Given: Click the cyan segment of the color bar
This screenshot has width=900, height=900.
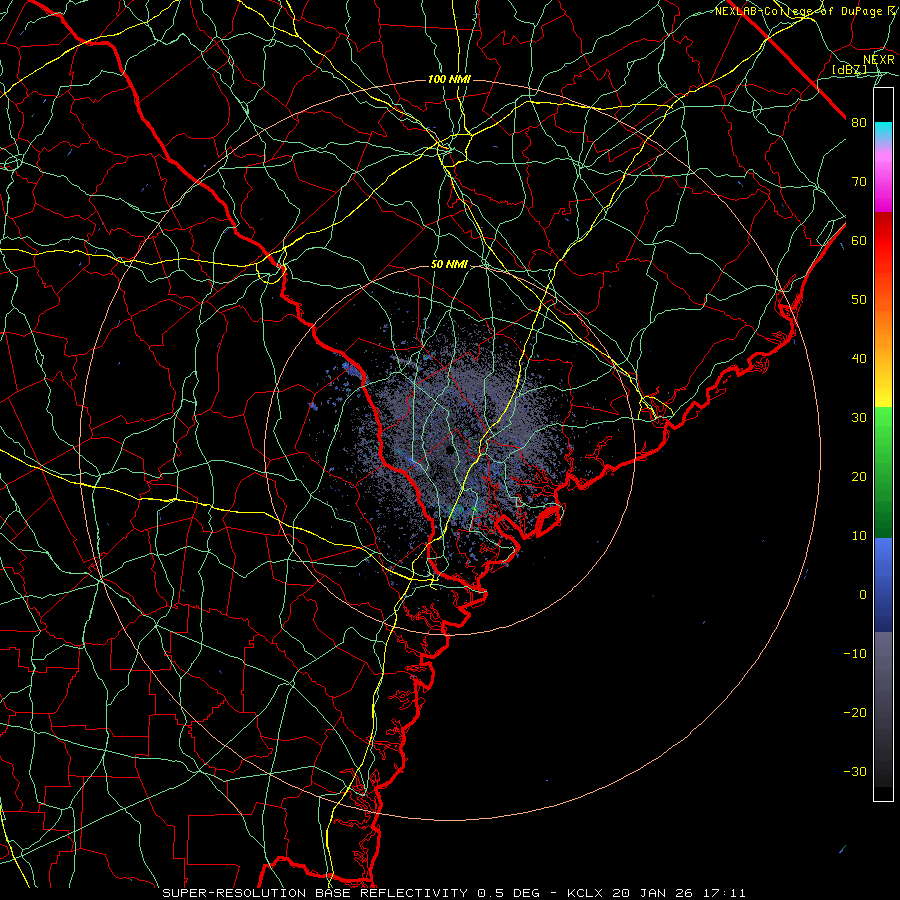Looking at the screenshot, I should (883, 133).
